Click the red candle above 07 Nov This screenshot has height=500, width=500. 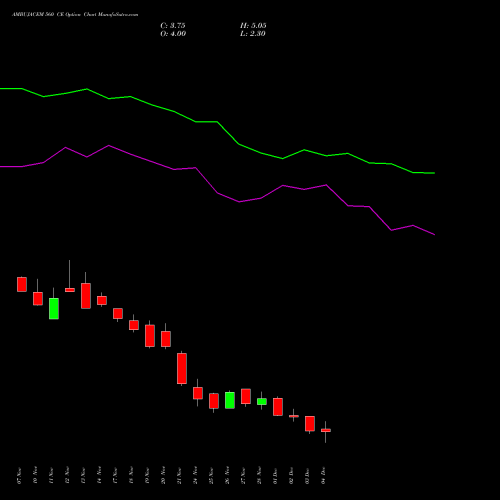click(x=22, y=284)
